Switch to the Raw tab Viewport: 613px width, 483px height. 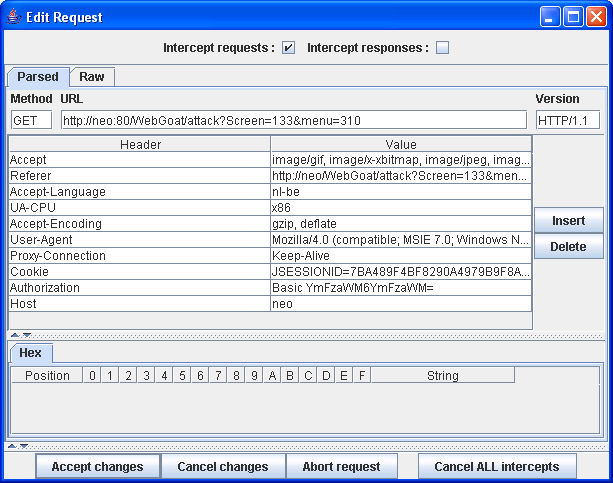click(92, 77)
